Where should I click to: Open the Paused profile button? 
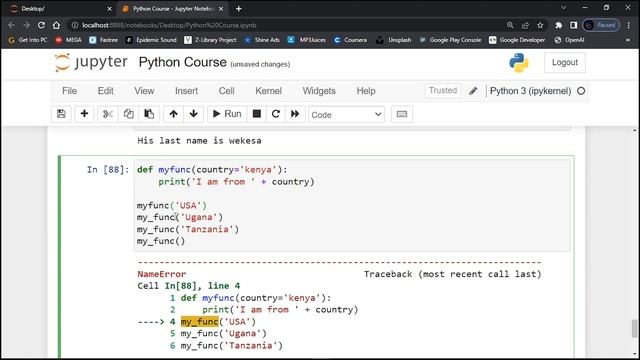tap(601, 25)
